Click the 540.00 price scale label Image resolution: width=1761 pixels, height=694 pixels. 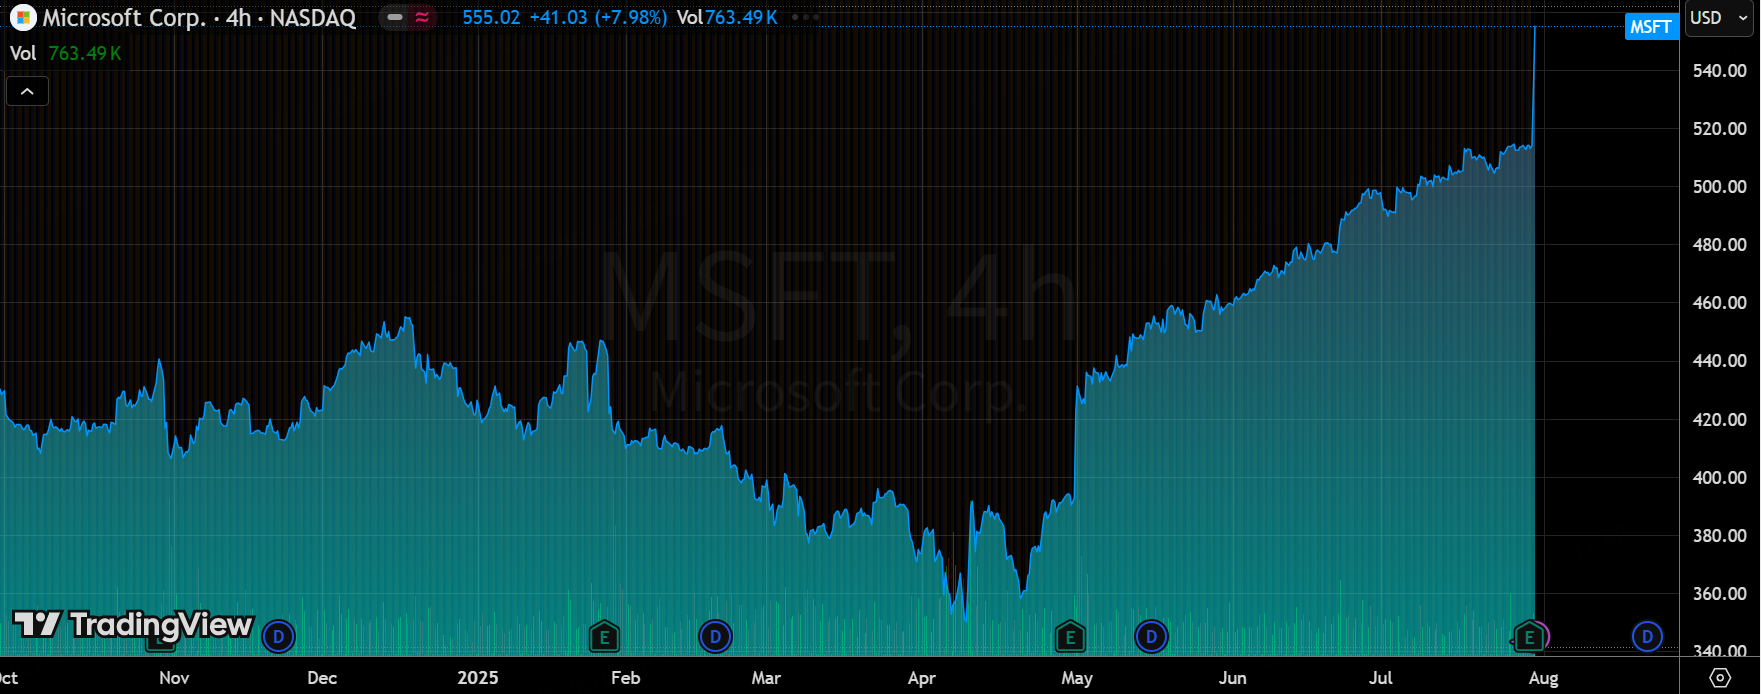[1720, 71]
